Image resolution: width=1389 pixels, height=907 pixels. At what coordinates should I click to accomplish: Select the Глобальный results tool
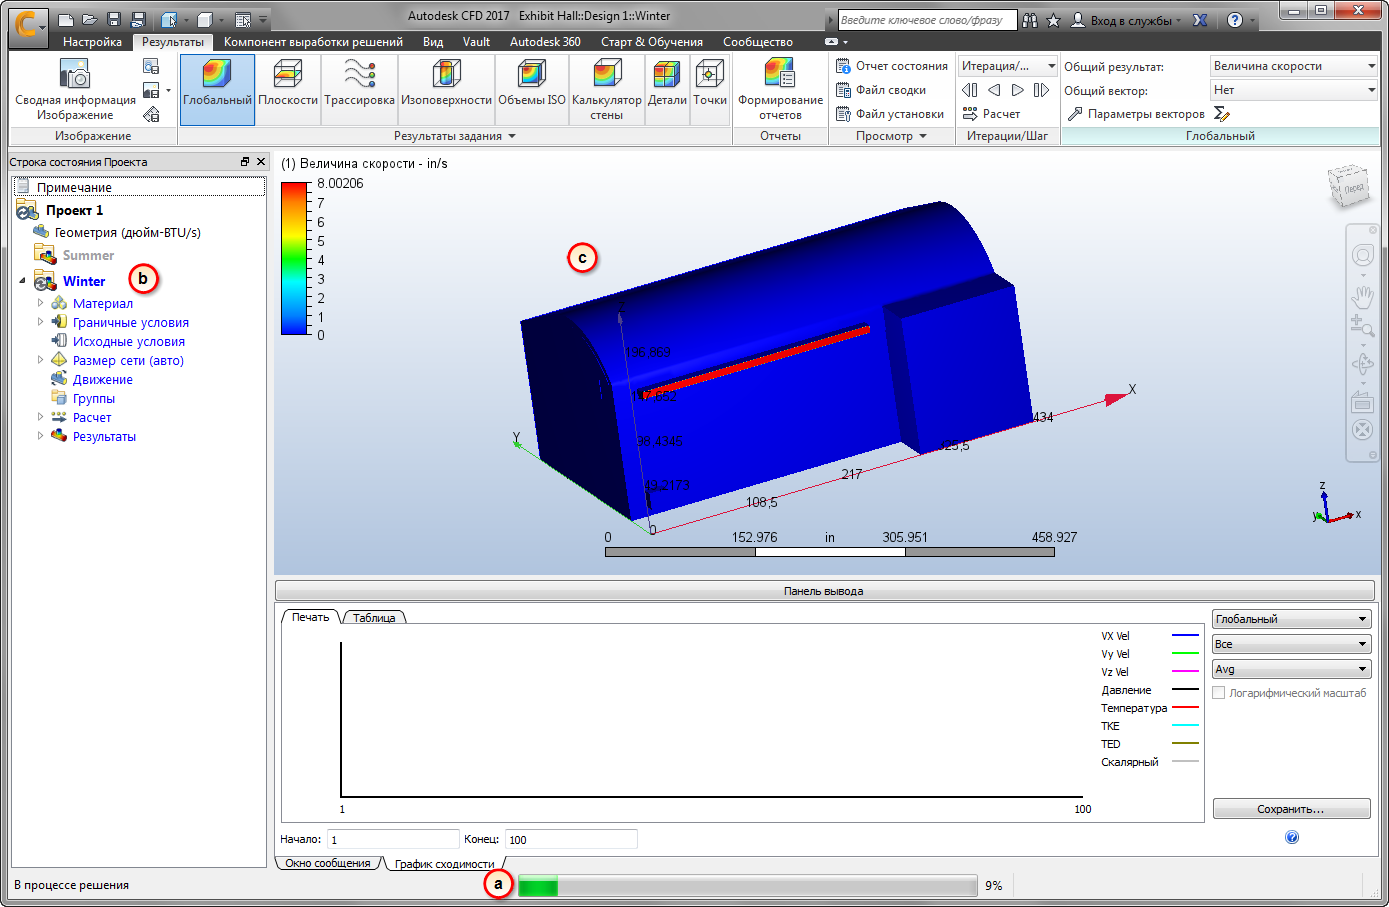[x=217, y=88]
